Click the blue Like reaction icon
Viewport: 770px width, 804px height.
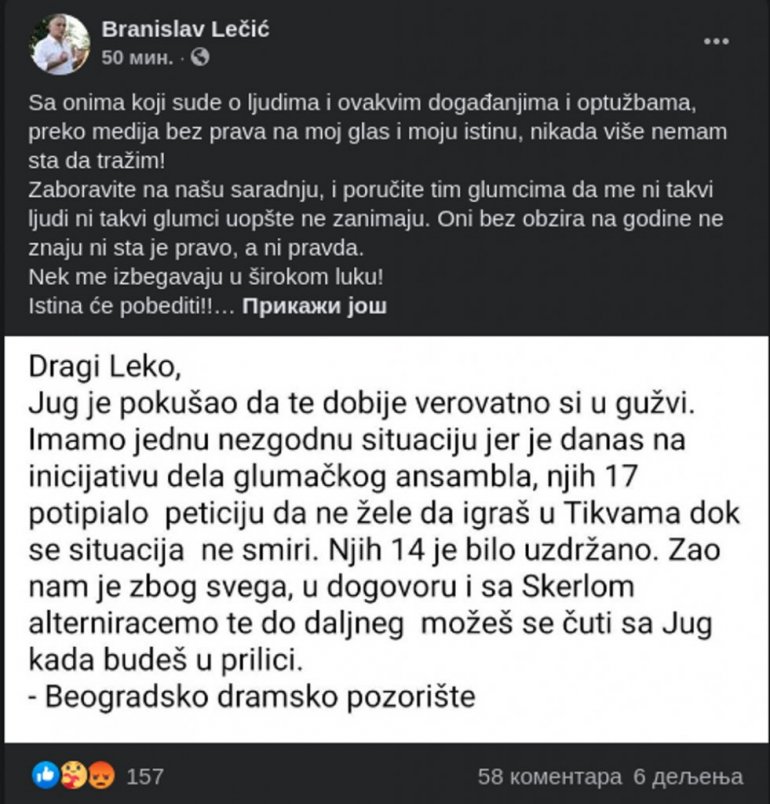click(46, 775)
